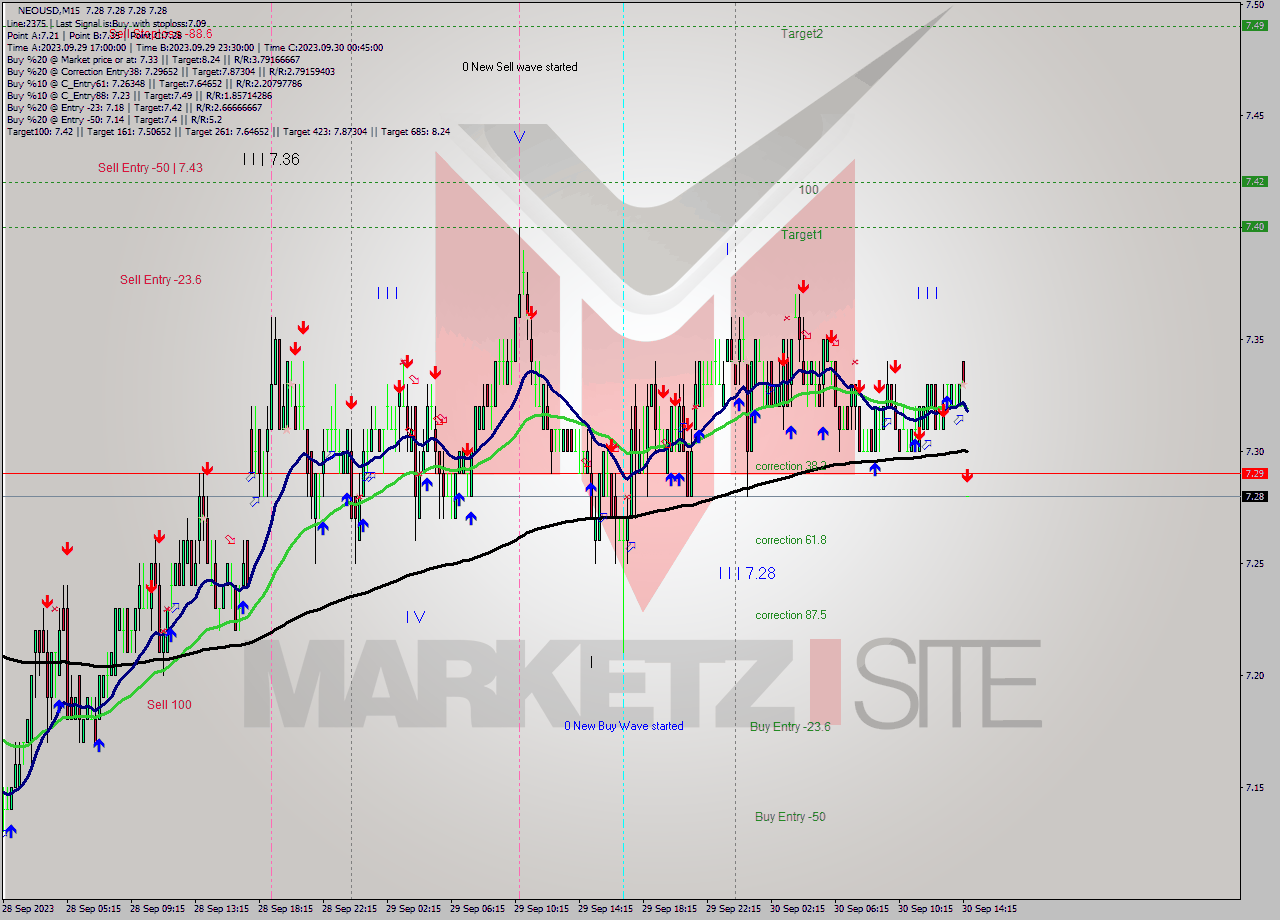Select the 'Buy Entry -50' label
Screen dimensions: 1280x920
pos(790,817)
